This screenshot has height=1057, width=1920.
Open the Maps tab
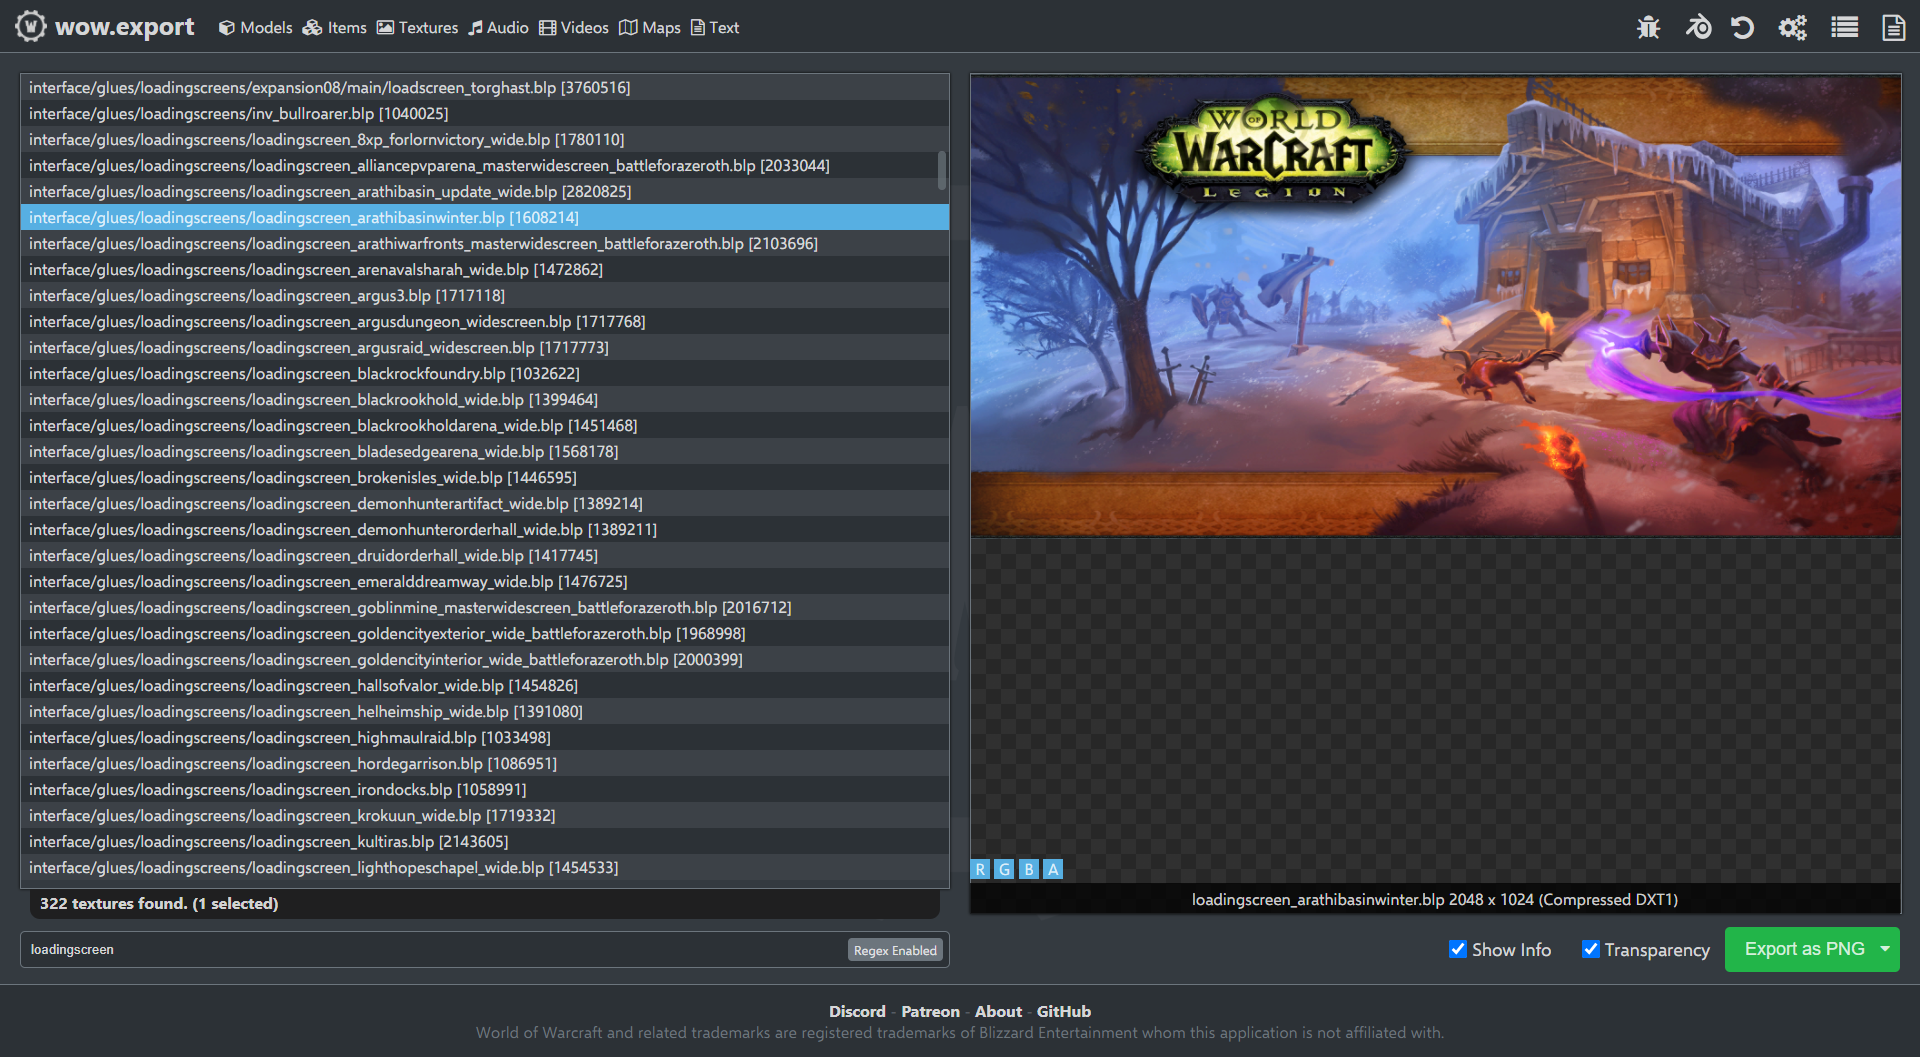[x=650, y=28]
